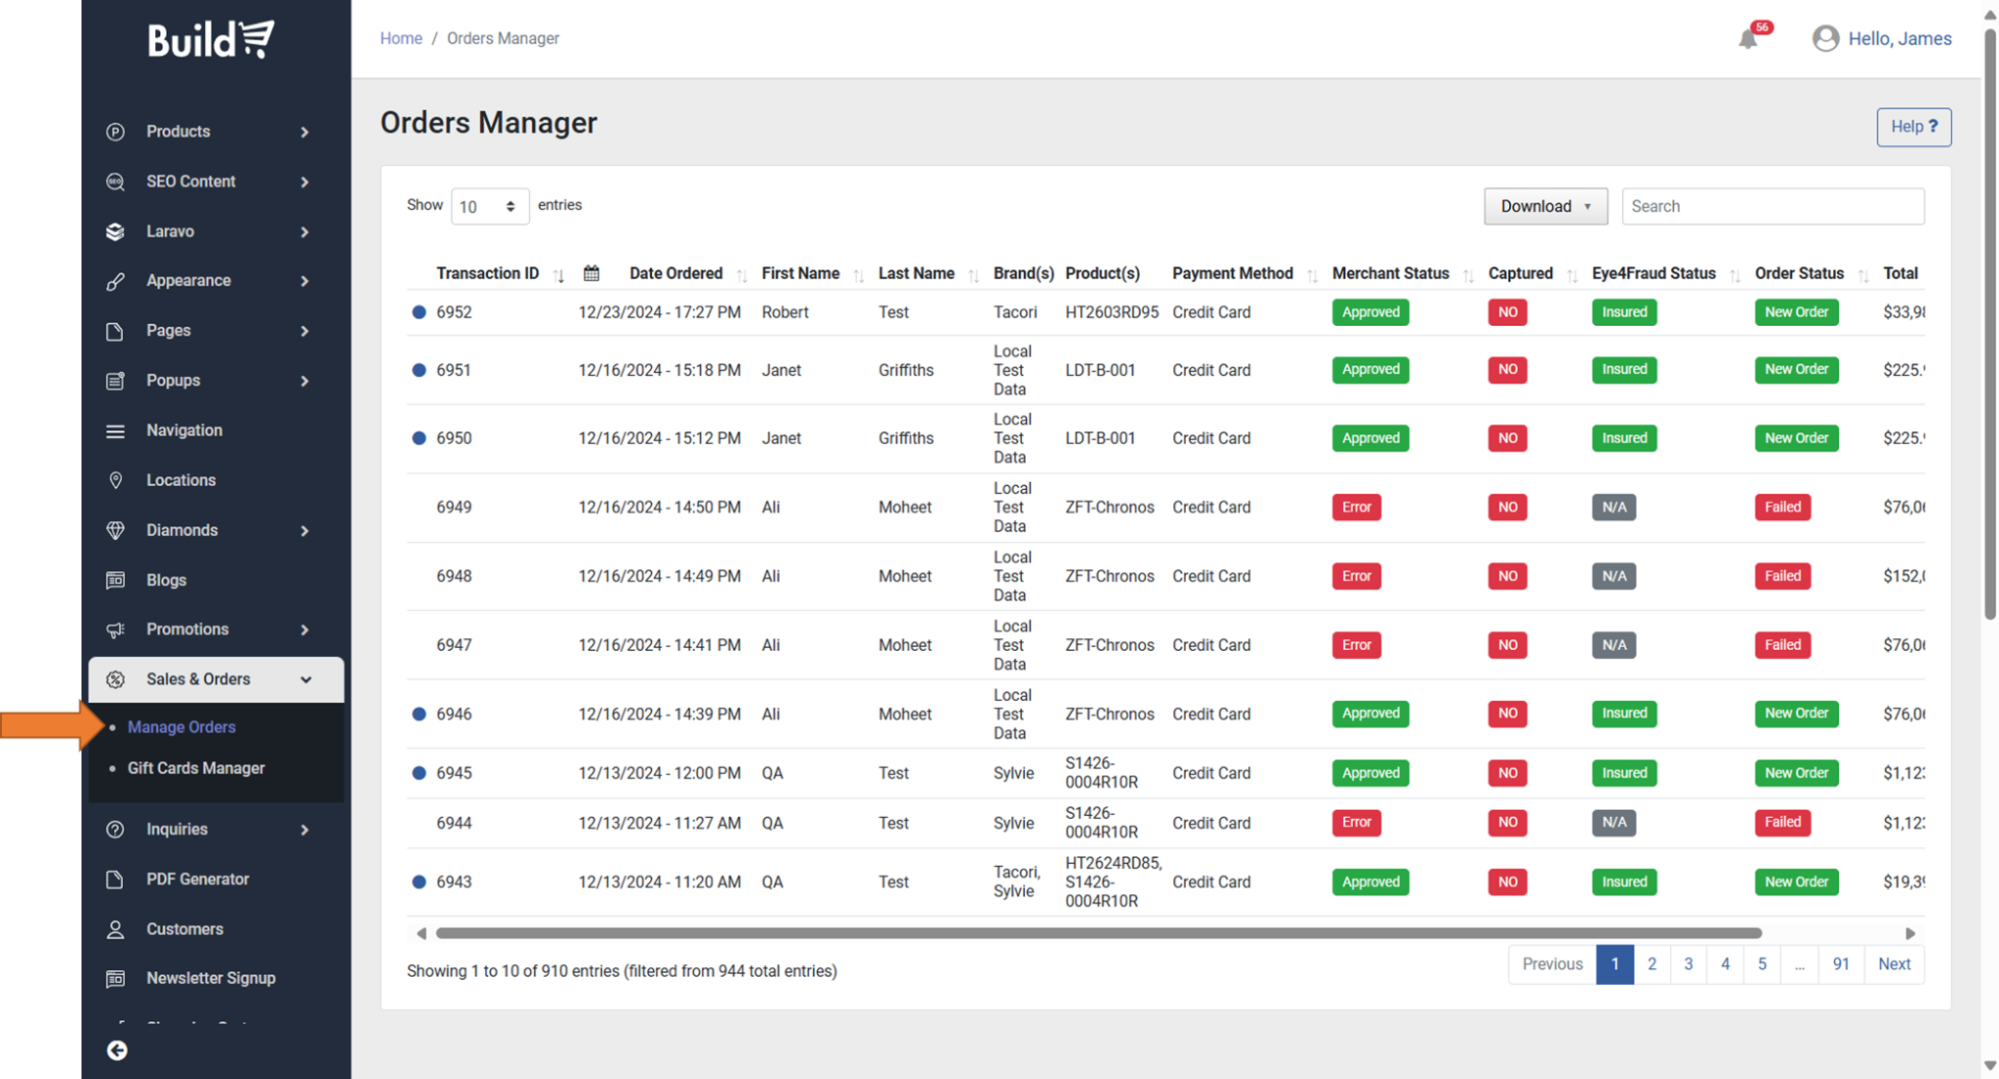Expand the Products sidebar menu
The image size is (1999, 1079).
[208, 132]
